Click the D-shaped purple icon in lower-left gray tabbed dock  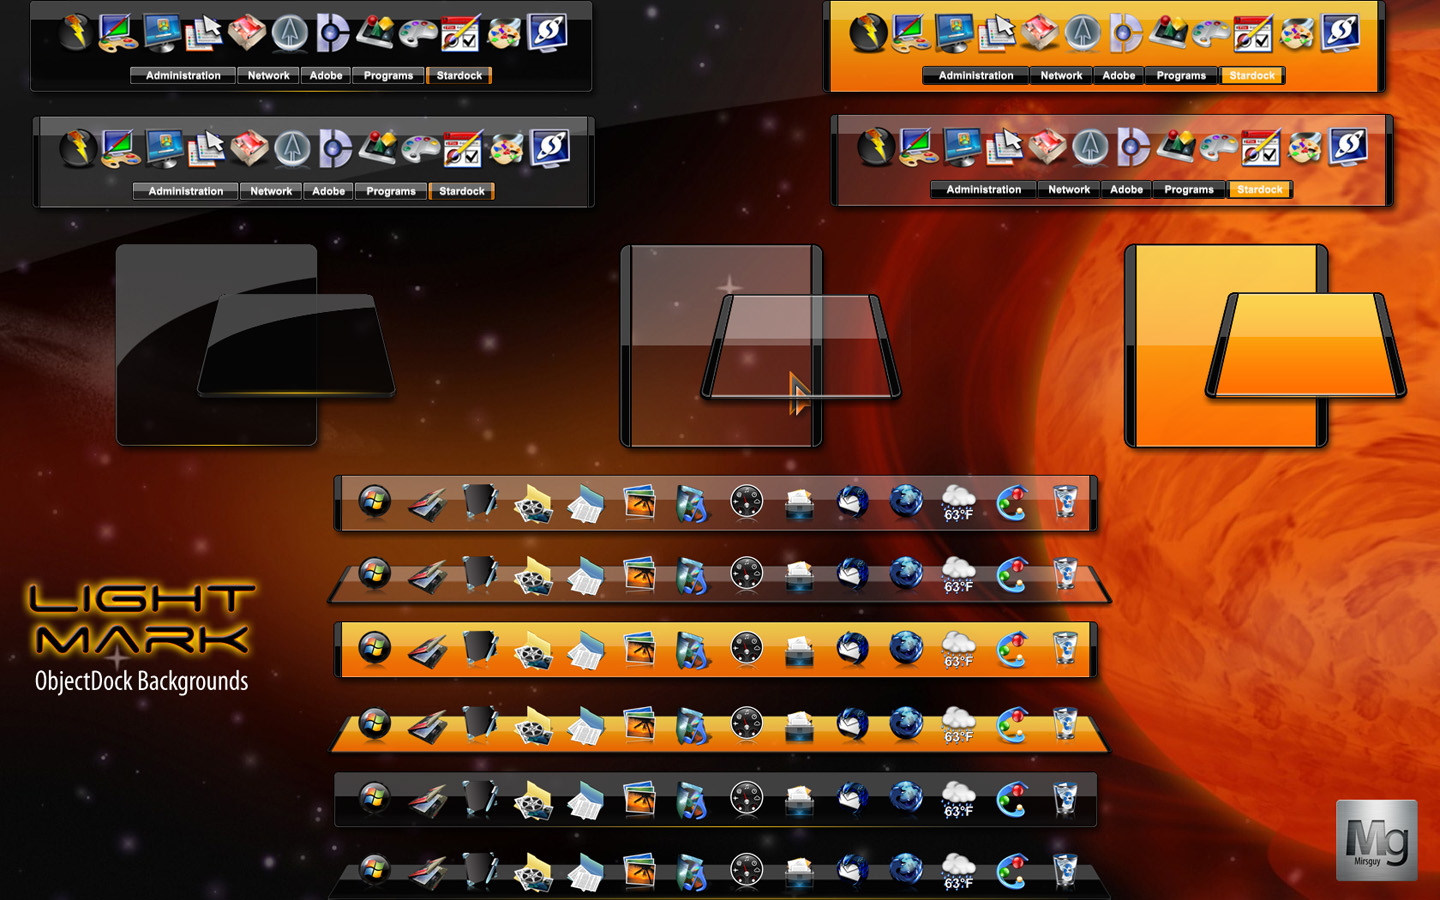(x=334, y=149)
